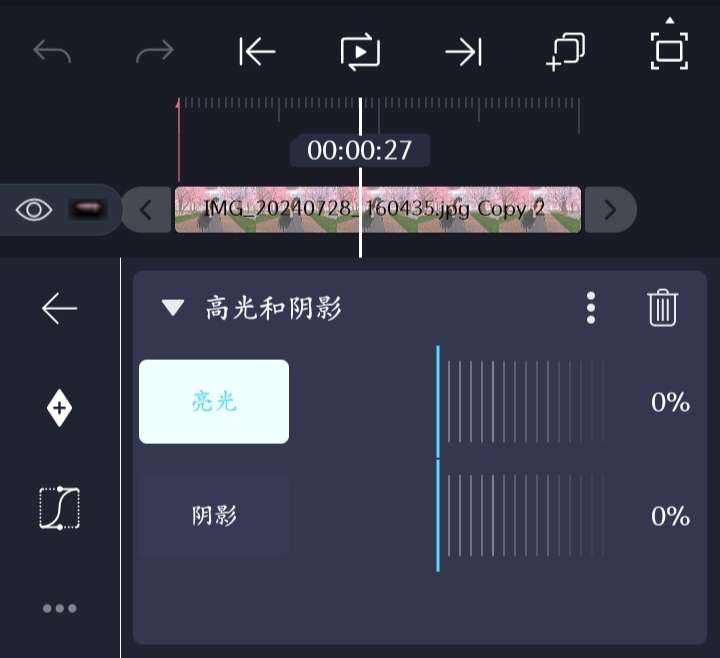The width and height of the screenshot is (720, 658).
Task: Open the easing curve graph editor
Action: click(x=60, y=508)
